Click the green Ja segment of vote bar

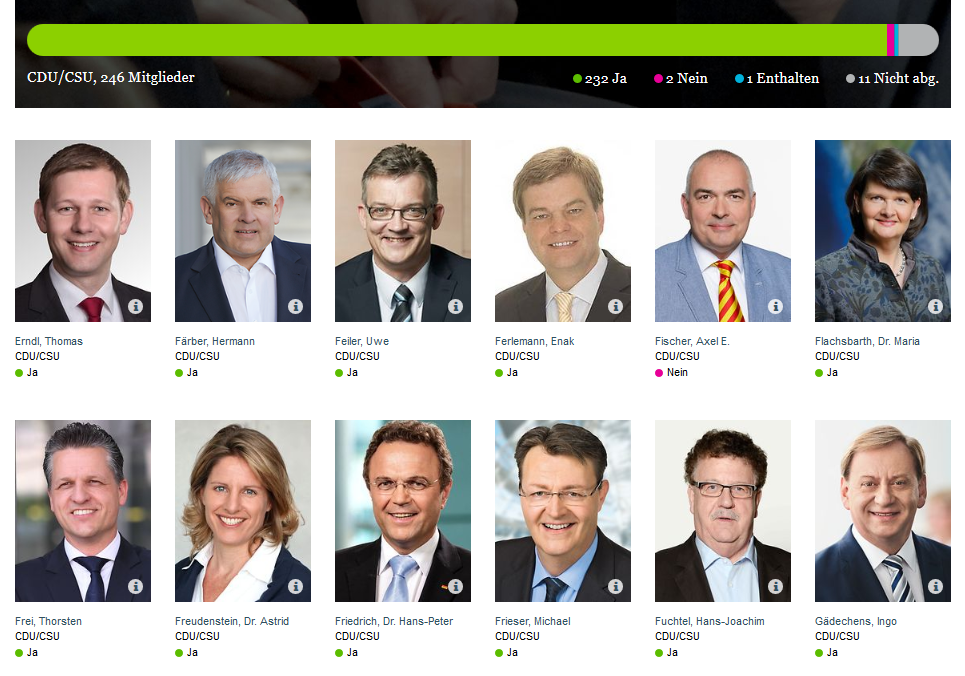coord(457,40)
